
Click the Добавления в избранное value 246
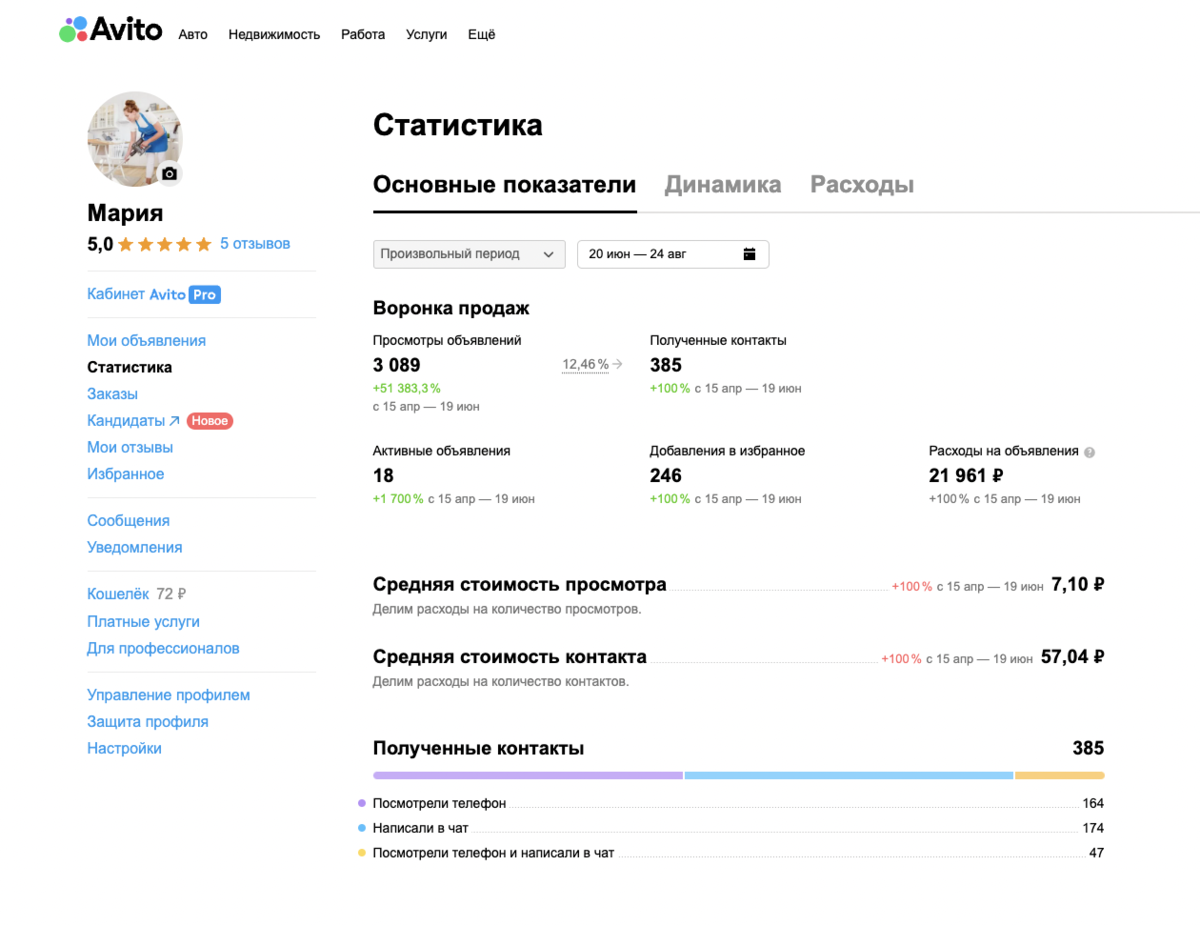point(666,475)
